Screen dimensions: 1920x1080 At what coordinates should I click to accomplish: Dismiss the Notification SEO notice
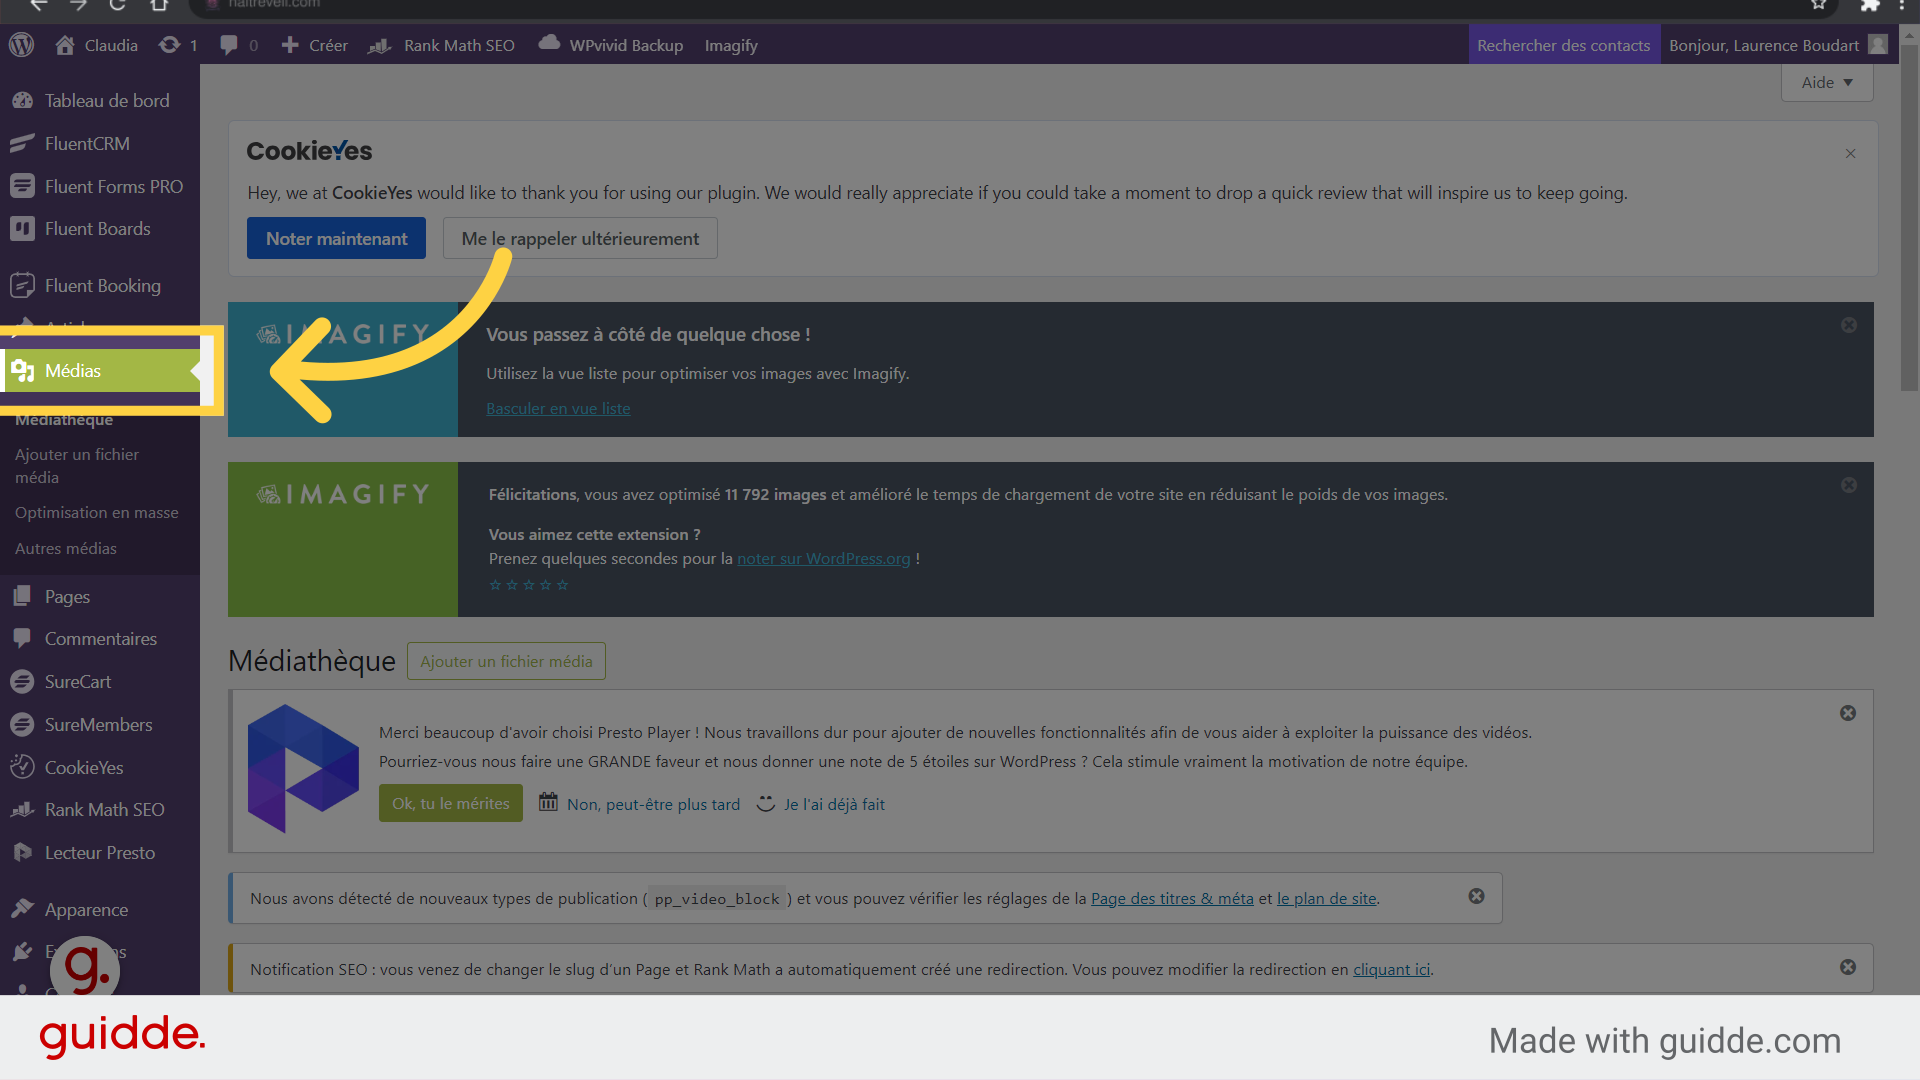tap(1848, 967)
